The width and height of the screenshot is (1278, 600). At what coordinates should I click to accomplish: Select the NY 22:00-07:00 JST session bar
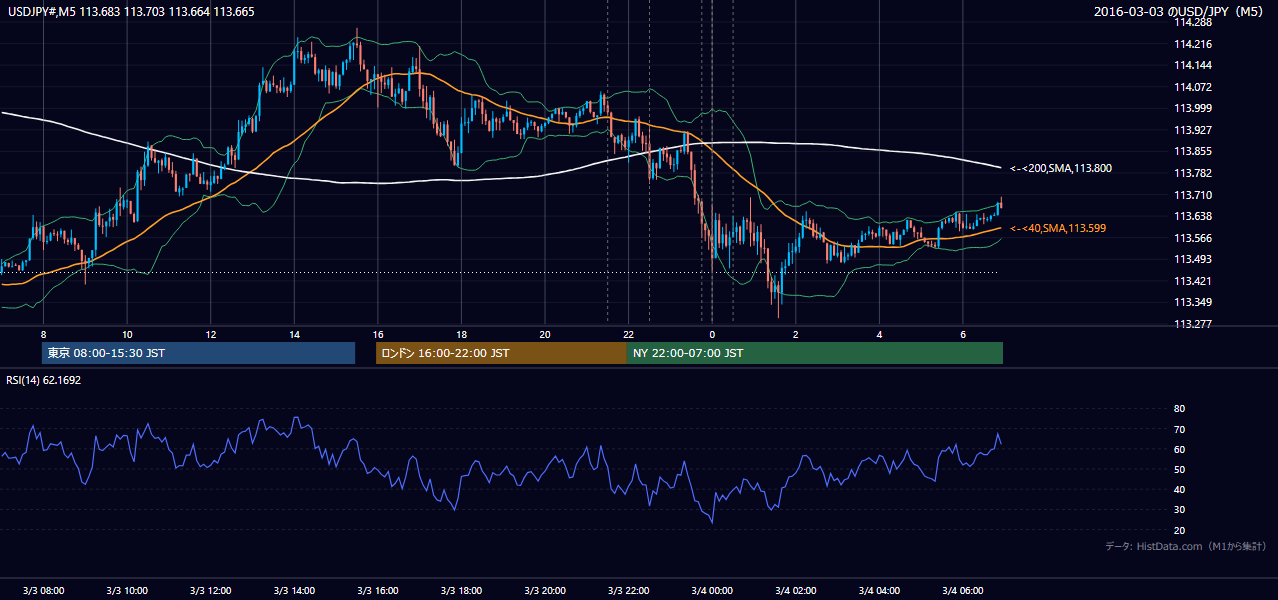[x=815, y=353]
